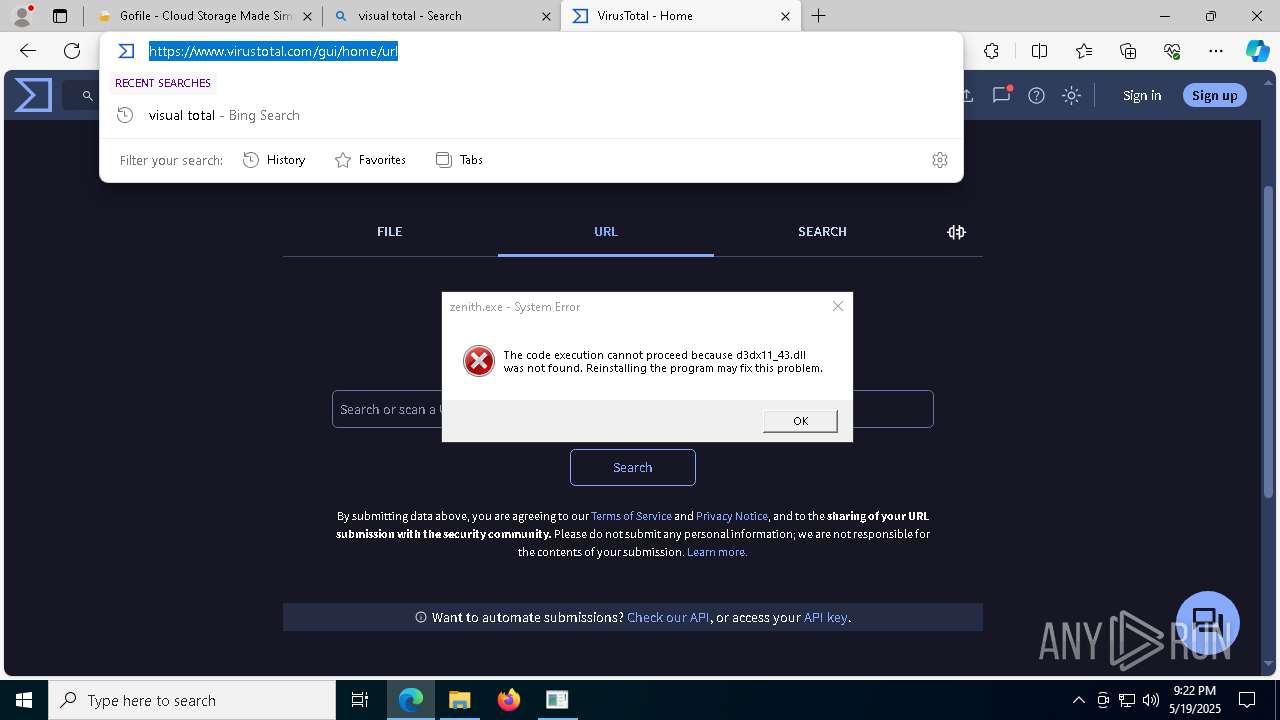Screen dimensions: 1280x720
Task: Click the Sign in link
Action: [x=1142, y=96]
